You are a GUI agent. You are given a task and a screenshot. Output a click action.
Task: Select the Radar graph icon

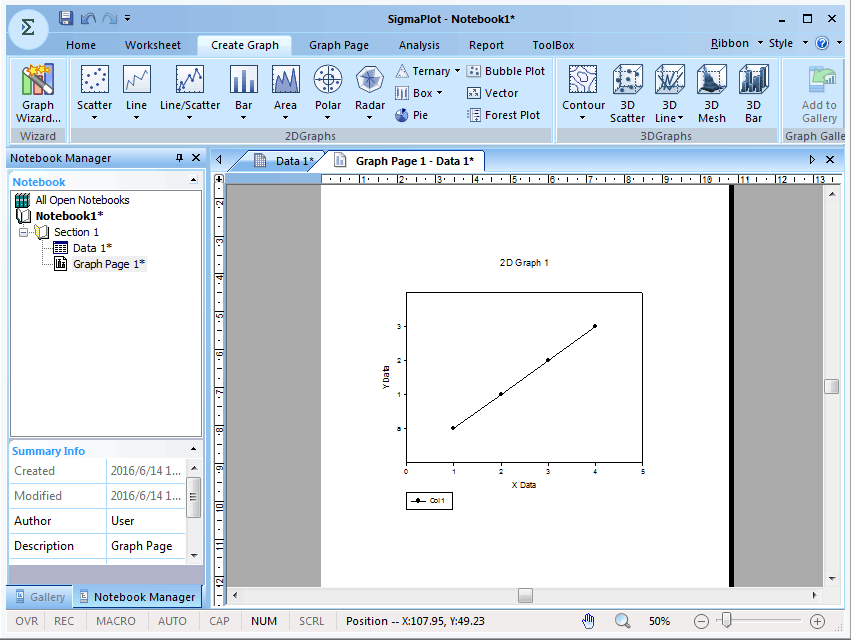pyautogui.click(x=370, y=80)
